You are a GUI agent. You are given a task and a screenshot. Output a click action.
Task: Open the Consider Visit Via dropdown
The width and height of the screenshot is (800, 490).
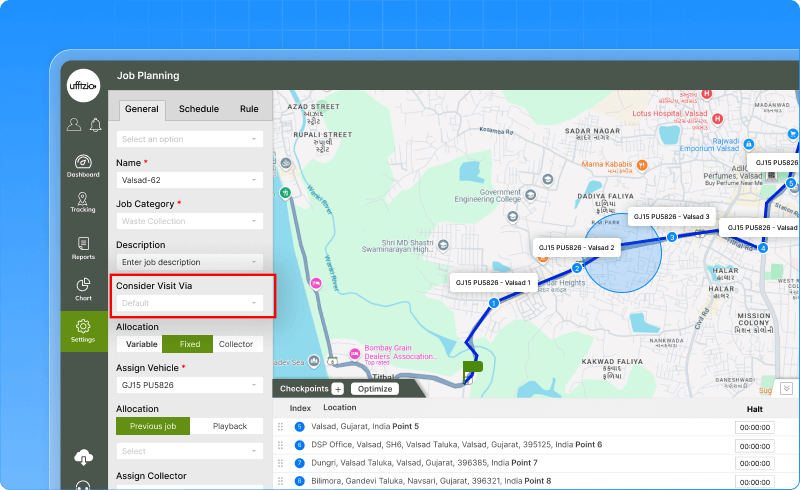pyautogui.click(x=190, y=303)
